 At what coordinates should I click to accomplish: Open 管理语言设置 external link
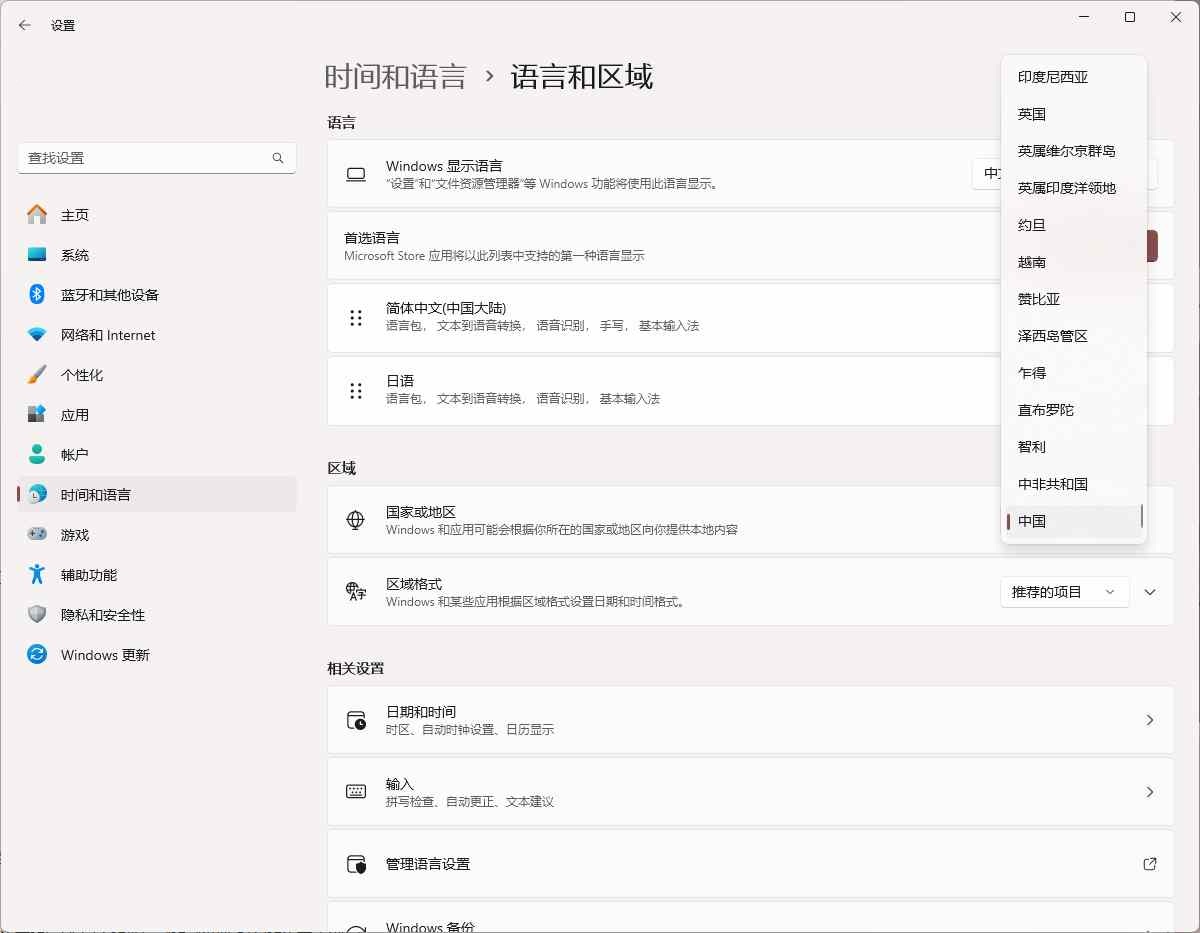click(x=751, y=864)
